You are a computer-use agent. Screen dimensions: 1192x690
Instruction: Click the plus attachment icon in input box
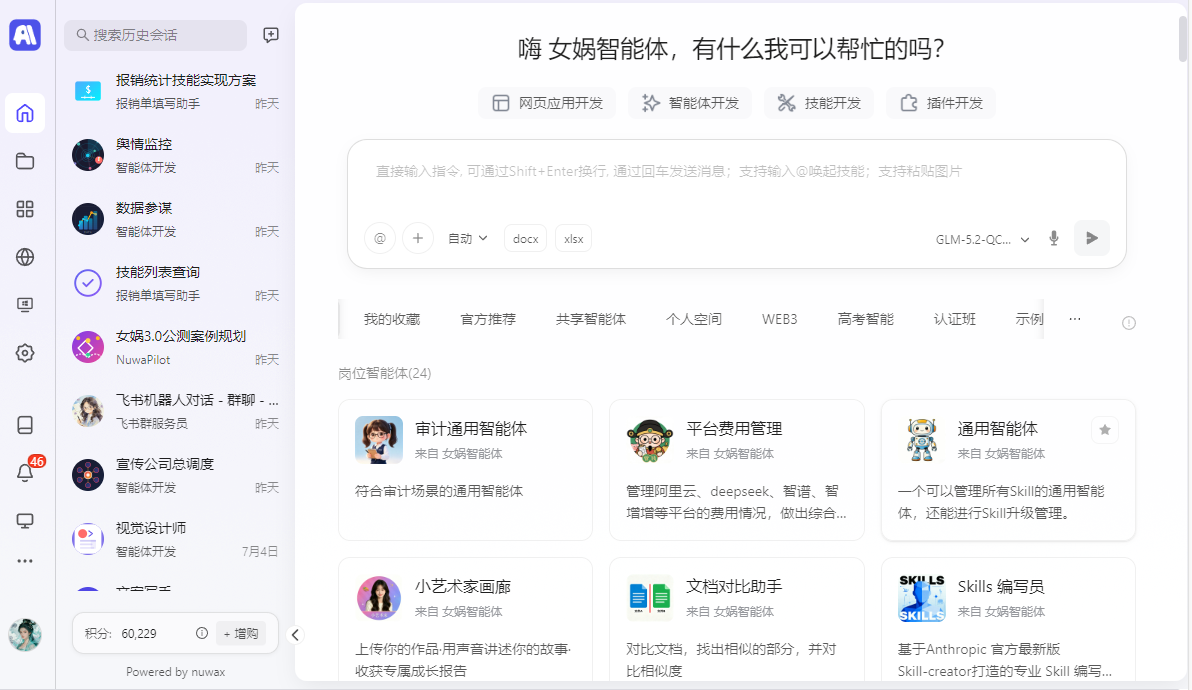pos(418,239)
